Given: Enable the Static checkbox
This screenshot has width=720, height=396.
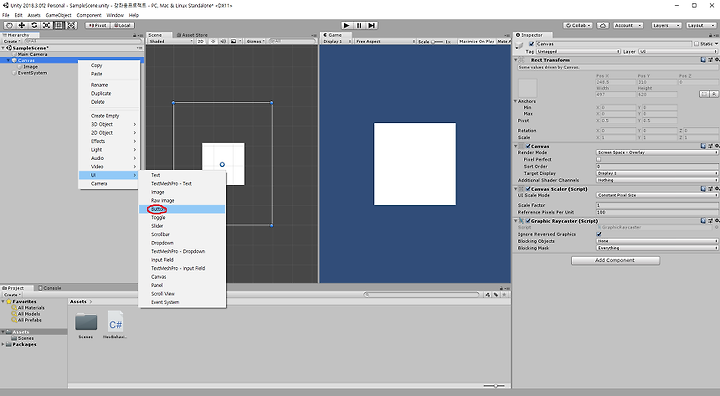Looking at the screenshot, I should click(x=697, y=44).
